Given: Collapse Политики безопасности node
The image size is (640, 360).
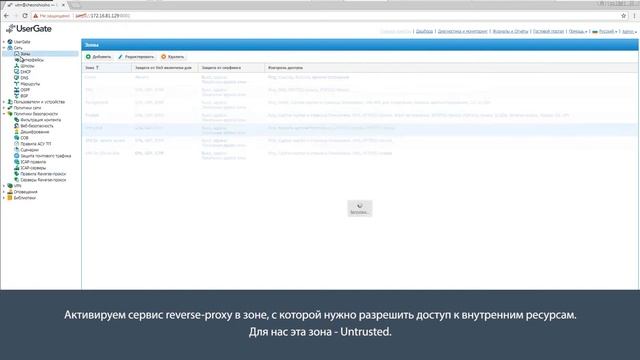Looking at the screenshot, I should click(4, 114).
